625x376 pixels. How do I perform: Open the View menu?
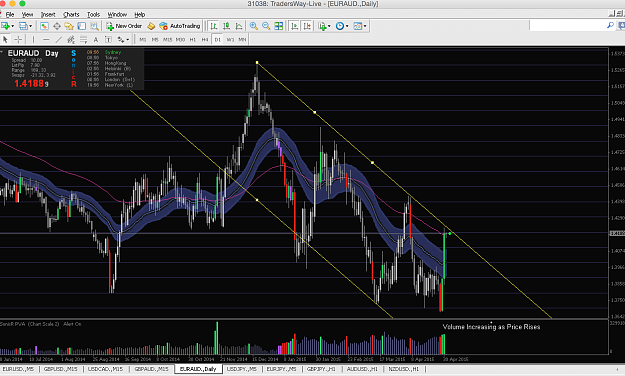coord(27,14)
